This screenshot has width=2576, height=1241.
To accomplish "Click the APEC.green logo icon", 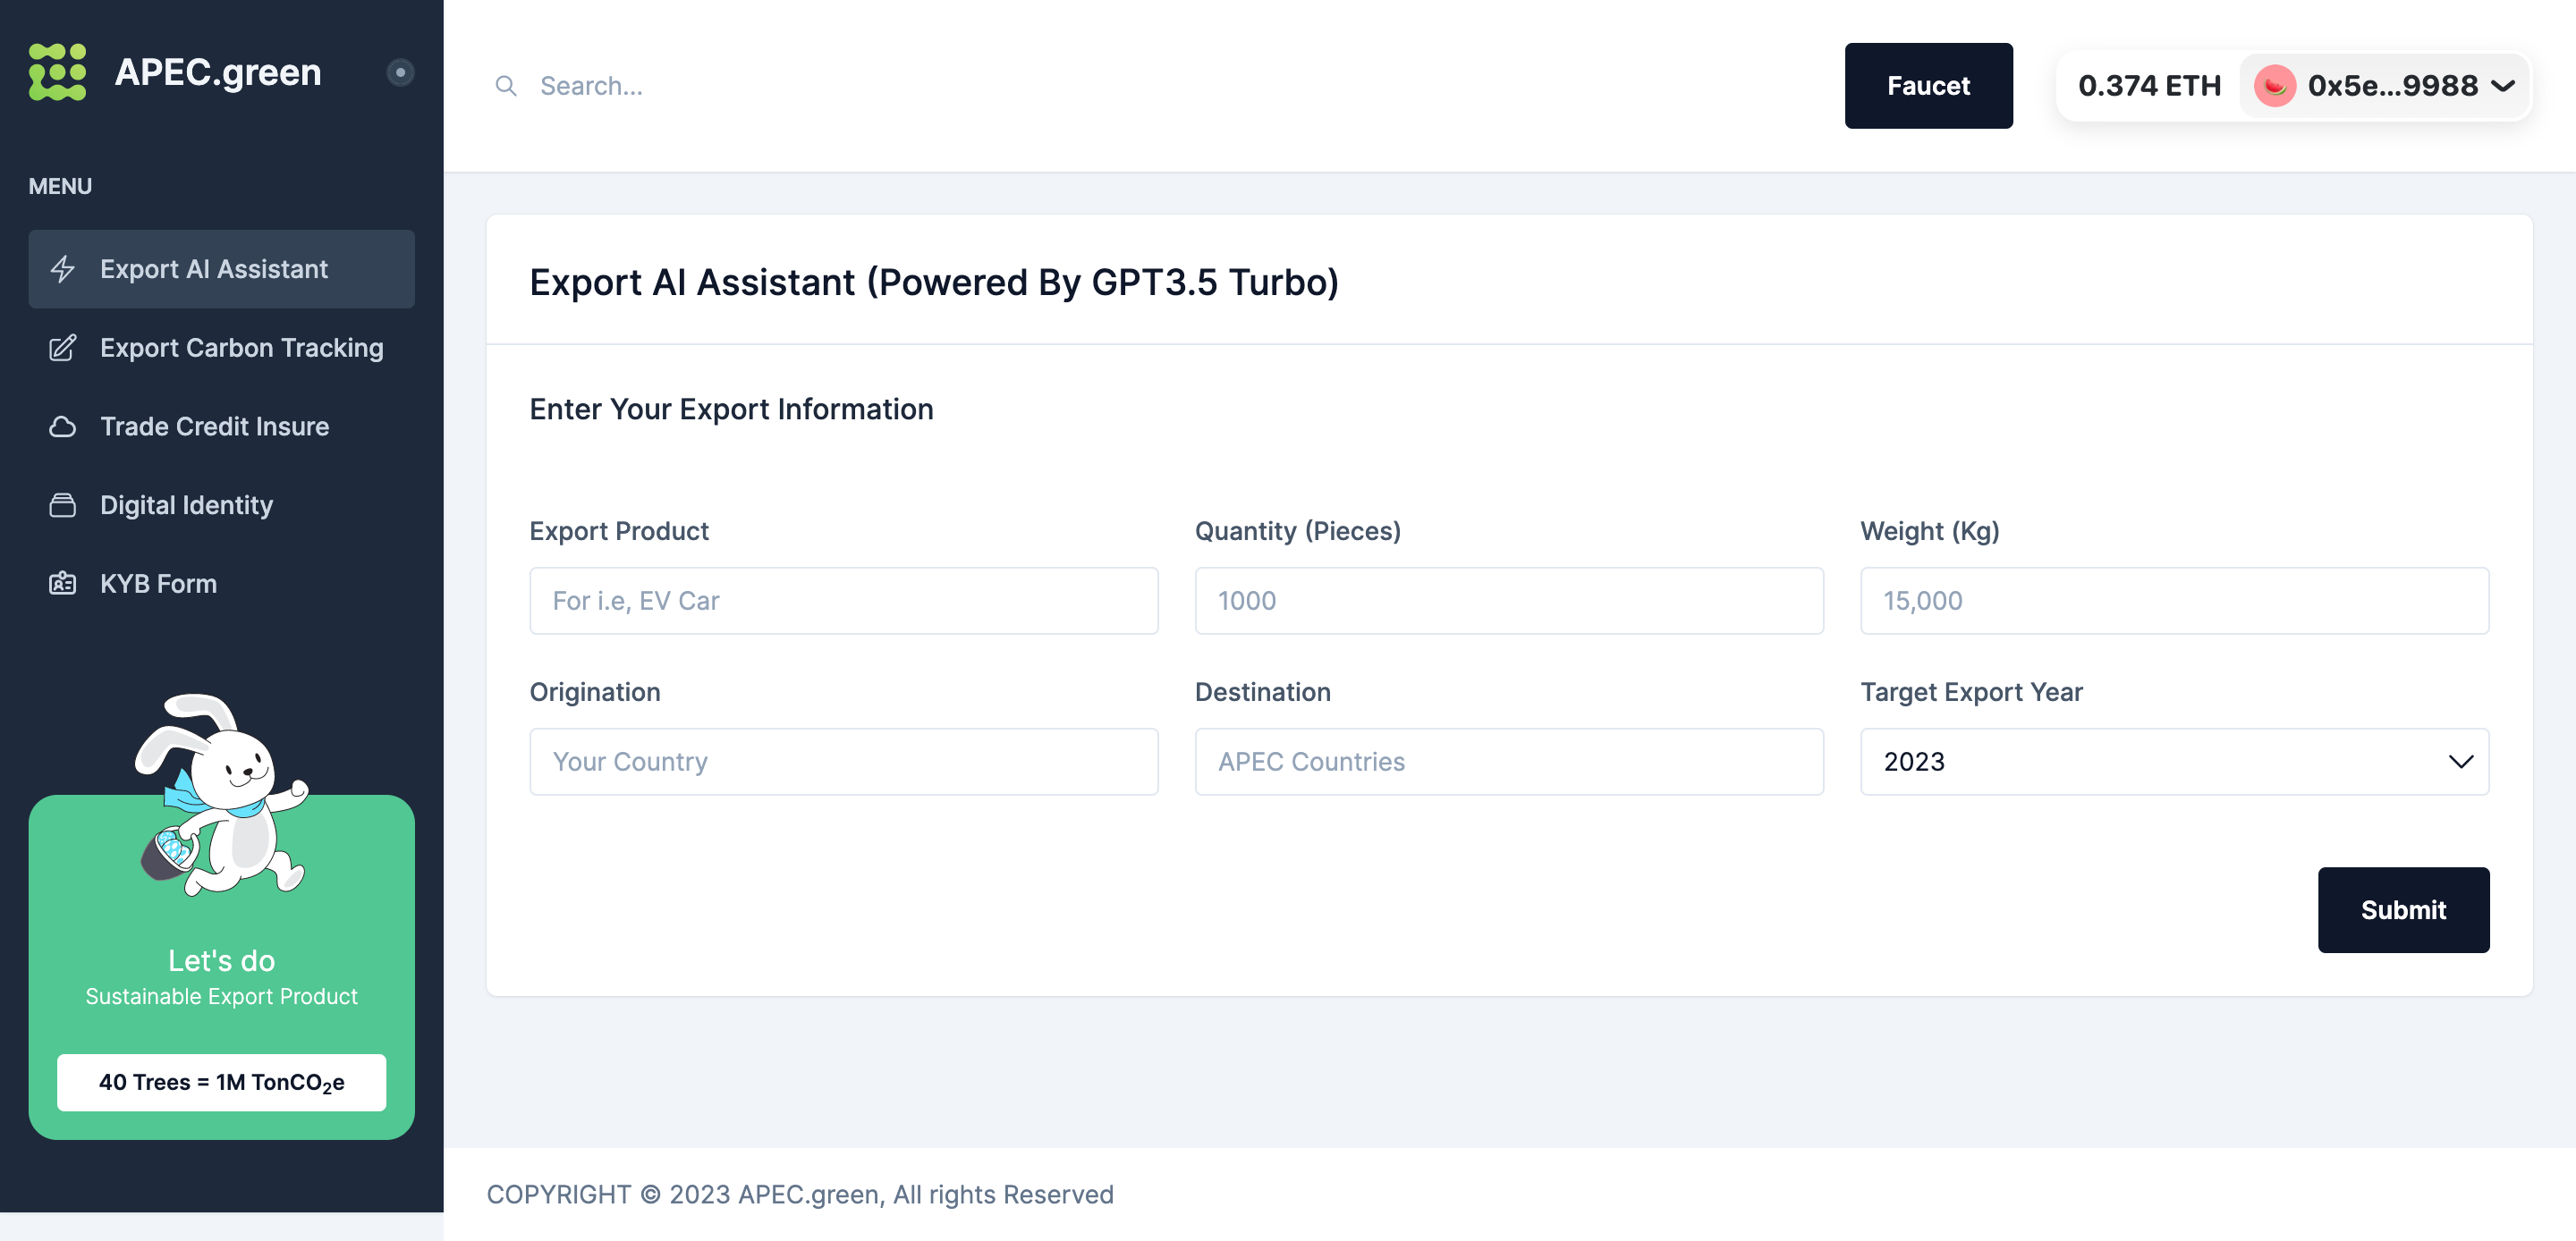I will point(57,72).
